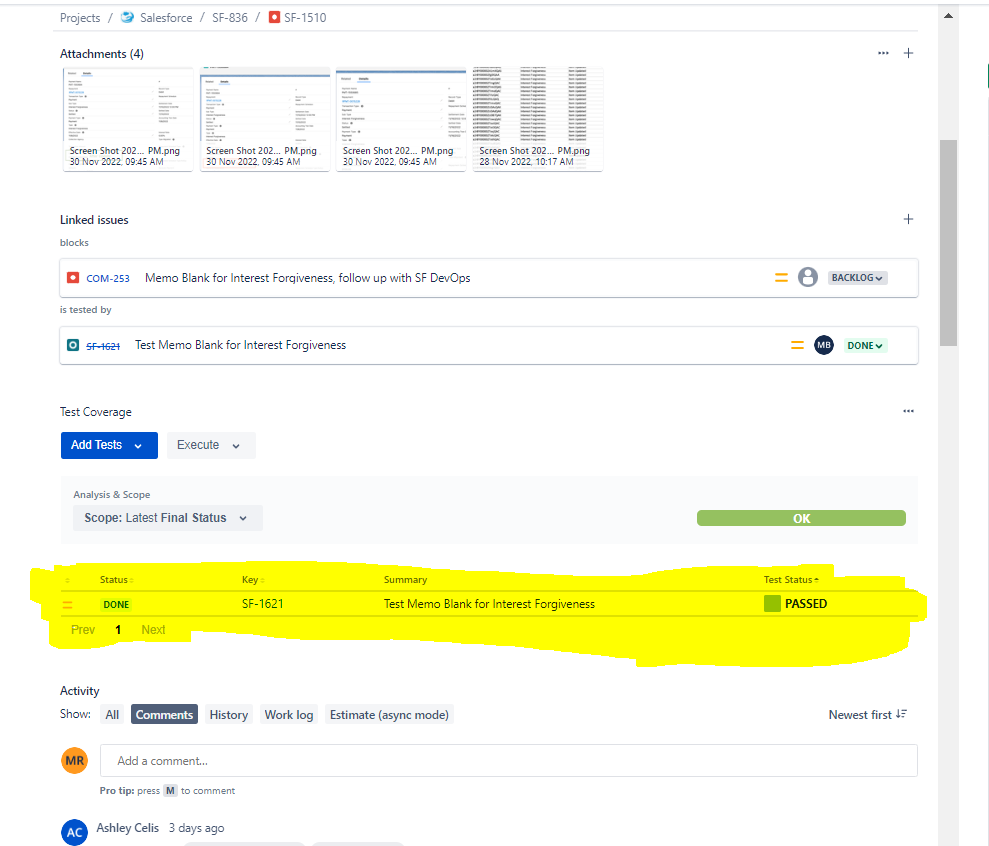This screenshot has height=846, width=989.
Task: Click the Add Tests button
Action: point(96,445)
